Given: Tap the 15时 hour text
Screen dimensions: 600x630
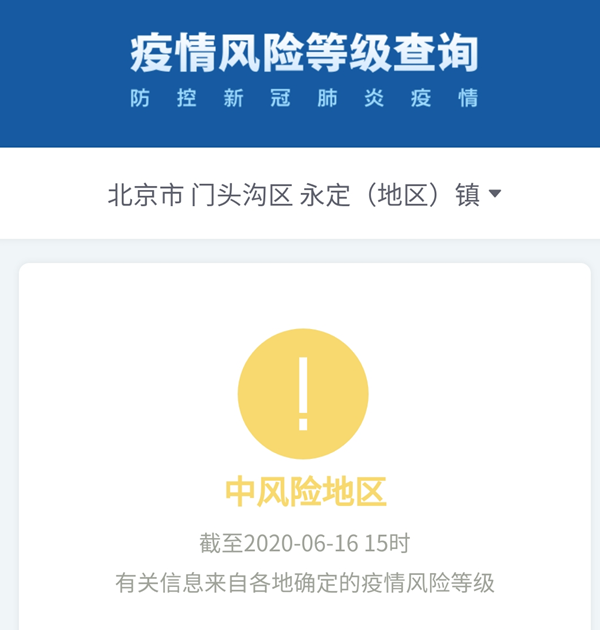Looking at the screenshot, I should pos(387,543).
